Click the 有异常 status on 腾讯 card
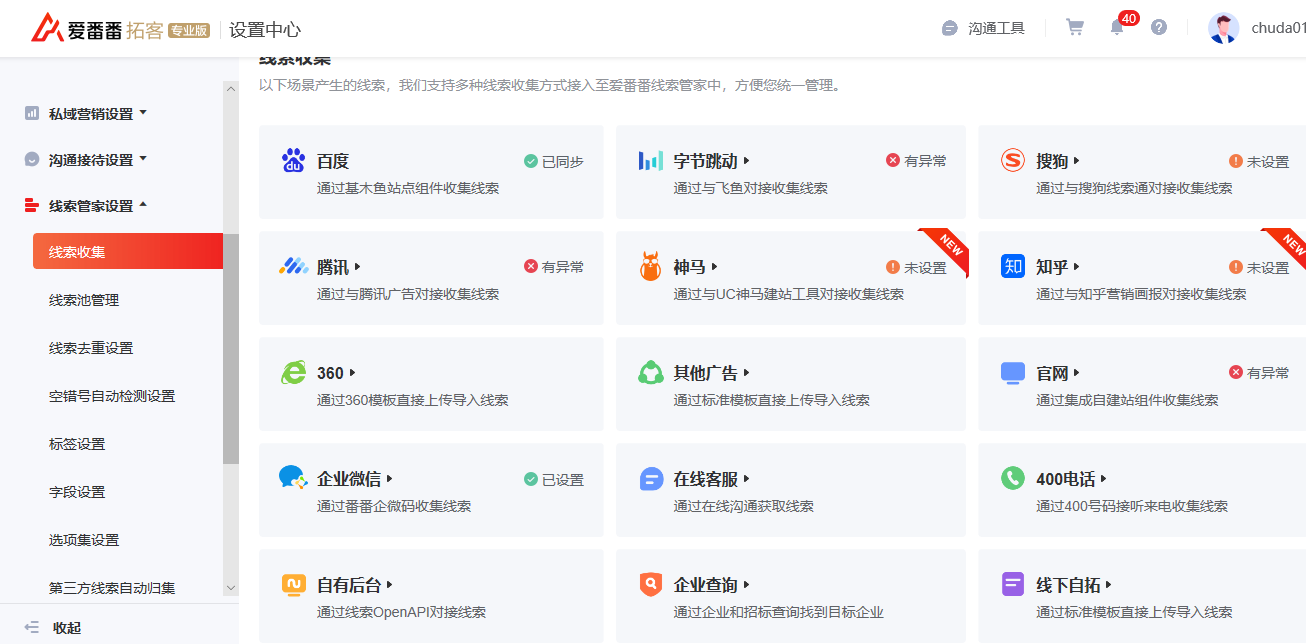Viewport: 1306px width, 644px height. tap(554, 266)
